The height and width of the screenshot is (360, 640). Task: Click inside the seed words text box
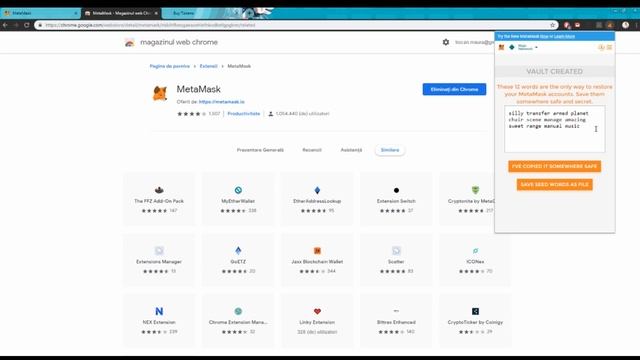click(x=554, y=129)
